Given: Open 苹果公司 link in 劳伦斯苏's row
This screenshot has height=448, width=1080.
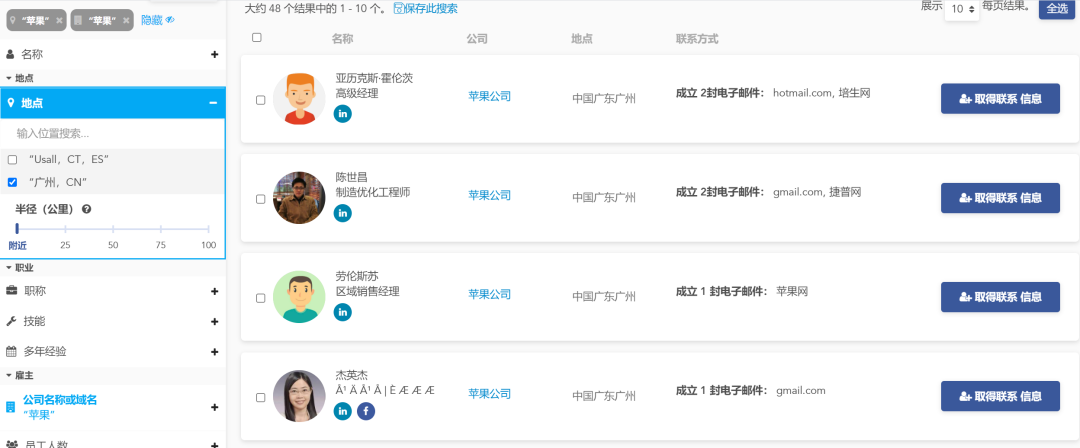Looking at the screenshot, I should (x=489, y=294).
